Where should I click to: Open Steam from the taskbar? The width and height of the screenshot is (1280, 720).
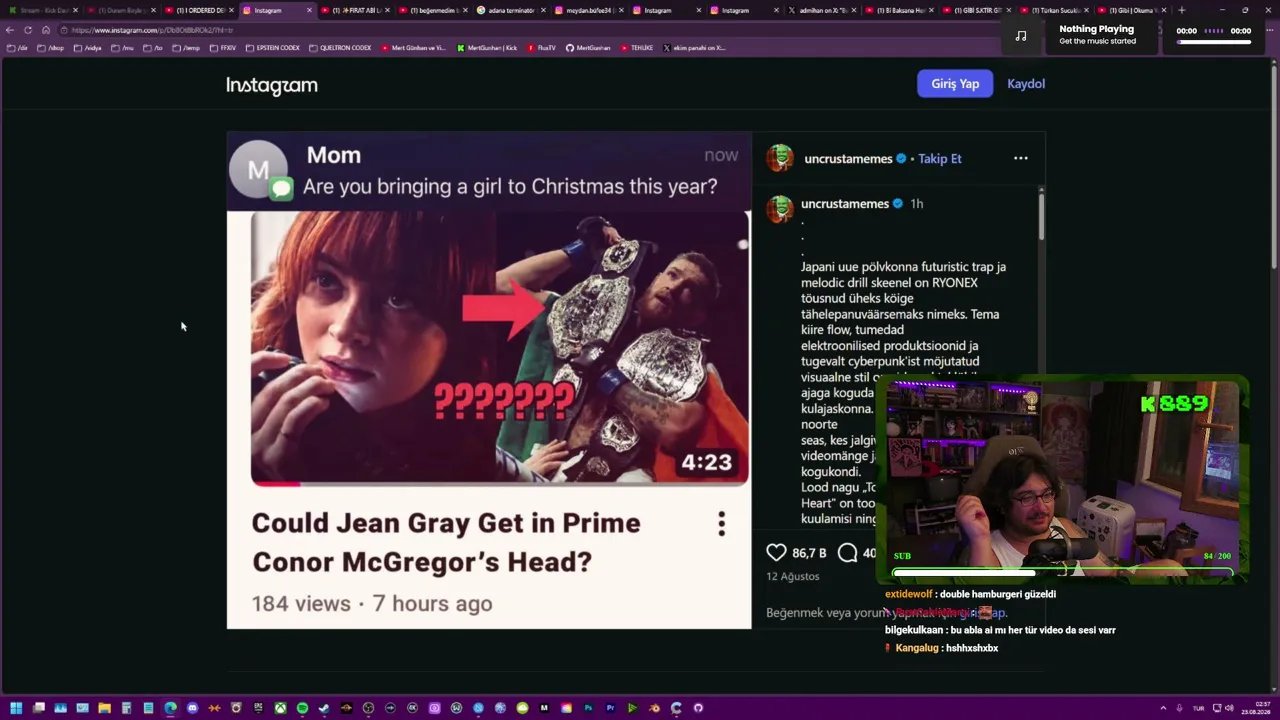tap(324, 708)
